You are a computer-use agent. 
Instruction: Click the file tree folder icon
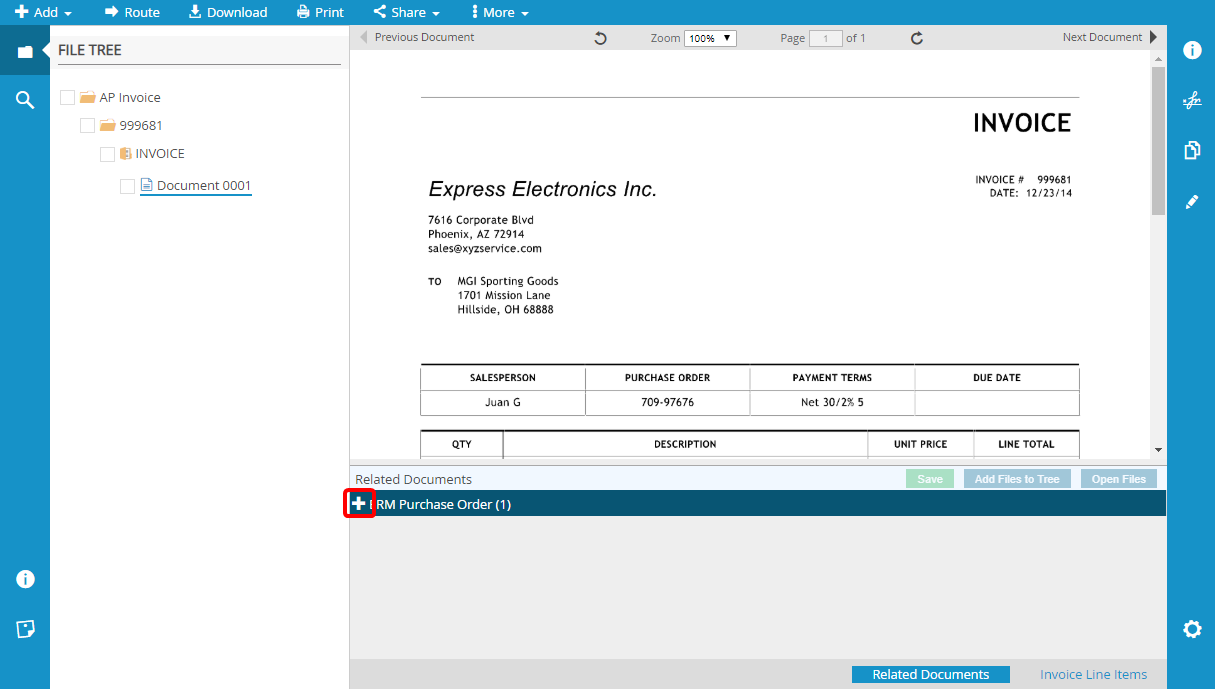point(25,51)
